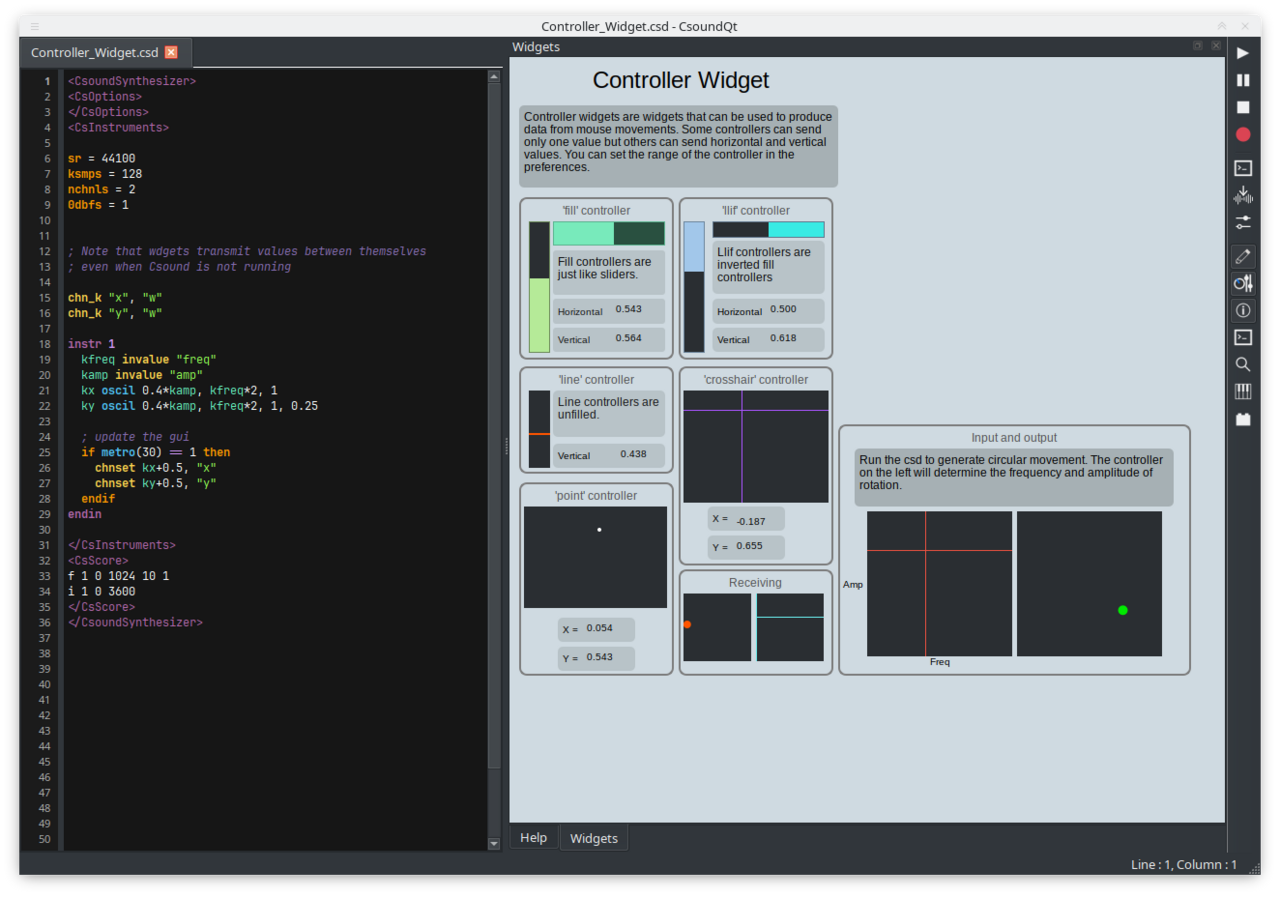1280x898 pixels.
Task: Float the Widgets panel with the undock icon
Action: pos(1197,46)
